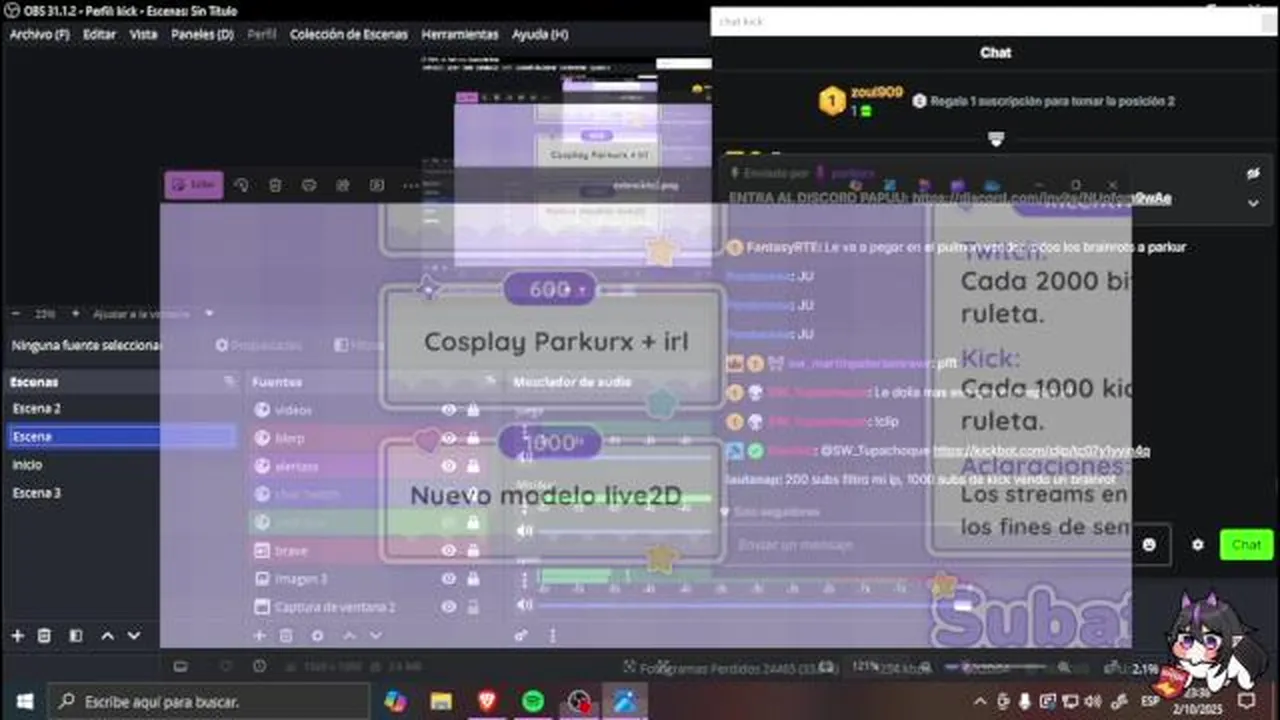Select Escena 3 in scenes list

pos(122,492)
